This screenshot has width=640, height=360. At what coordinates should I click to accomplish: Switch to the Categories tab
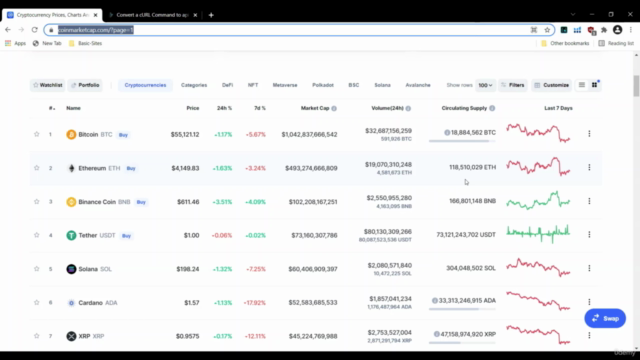(194, 85)
